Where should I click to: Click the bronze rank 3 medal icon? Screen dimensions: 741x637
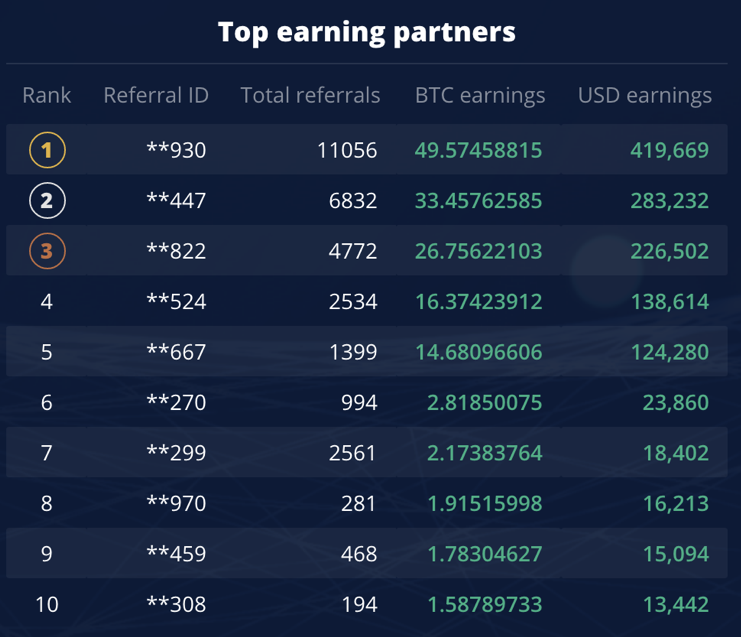point(47,251)
